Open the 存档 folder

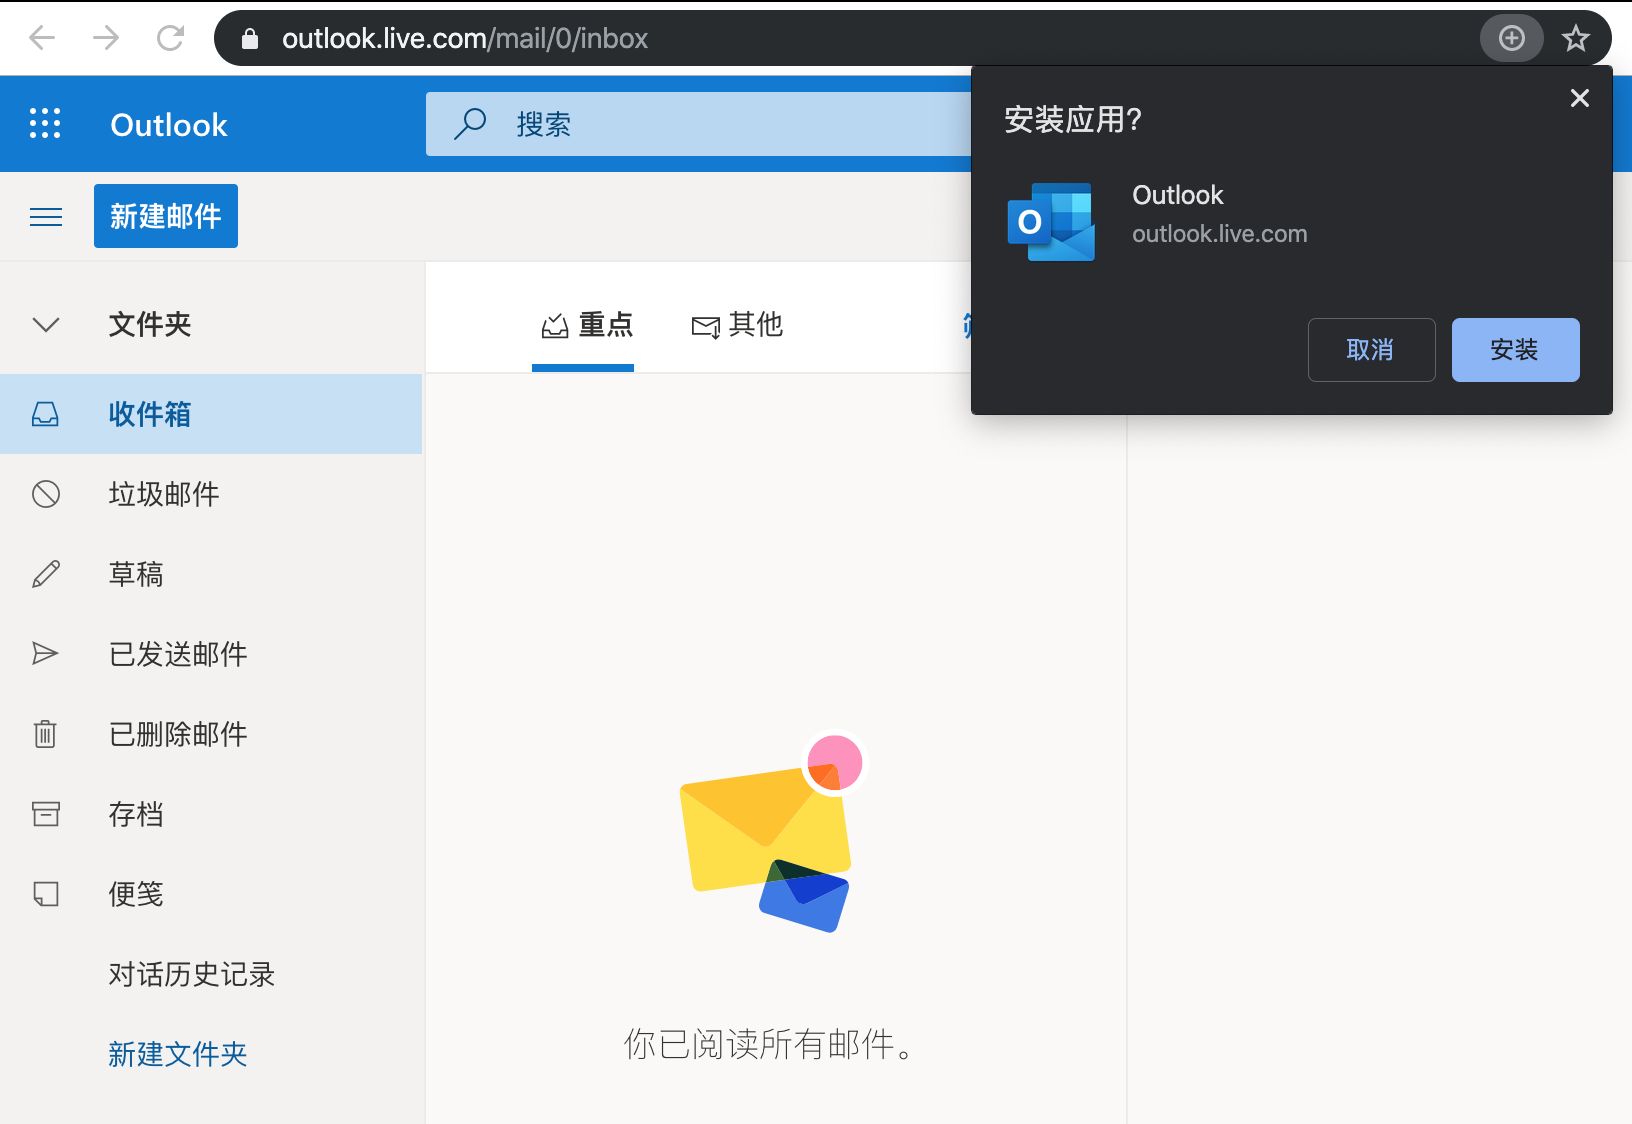pyautogui.click(x=211, y=814)
